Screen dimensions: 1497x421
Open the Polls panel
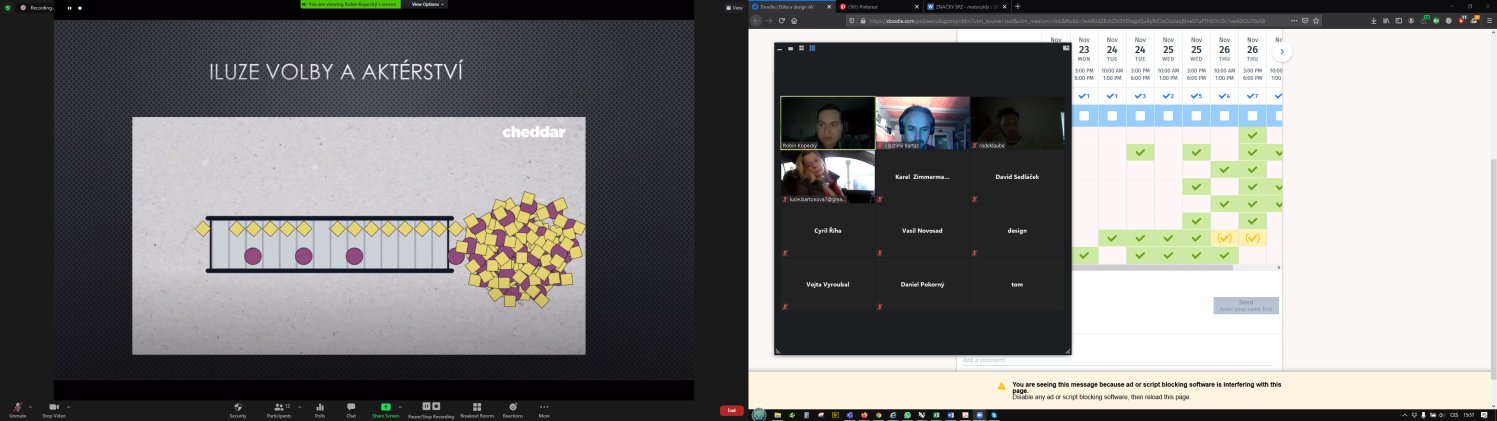click(319, 407)
